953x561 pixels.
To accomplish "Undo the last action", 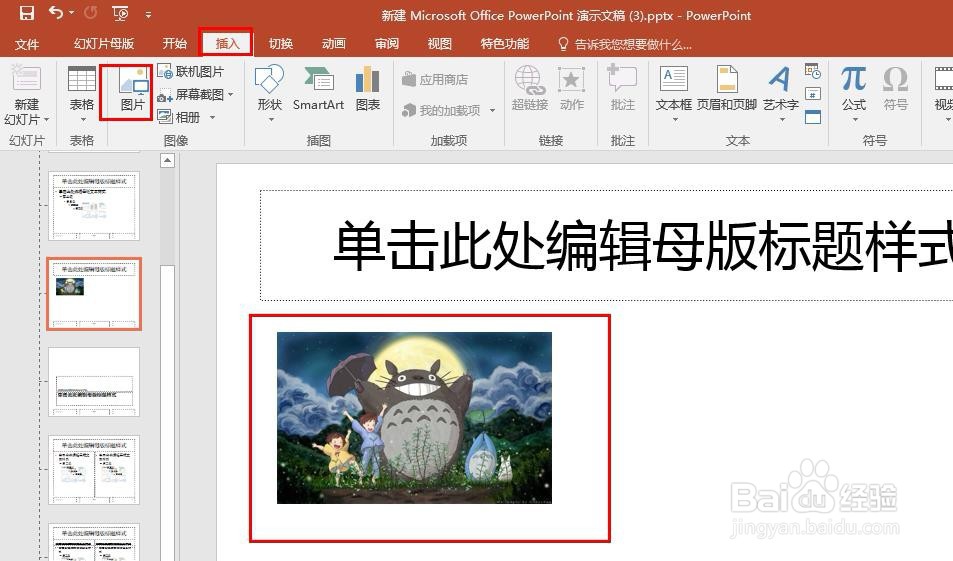I will tap(56, 13).
